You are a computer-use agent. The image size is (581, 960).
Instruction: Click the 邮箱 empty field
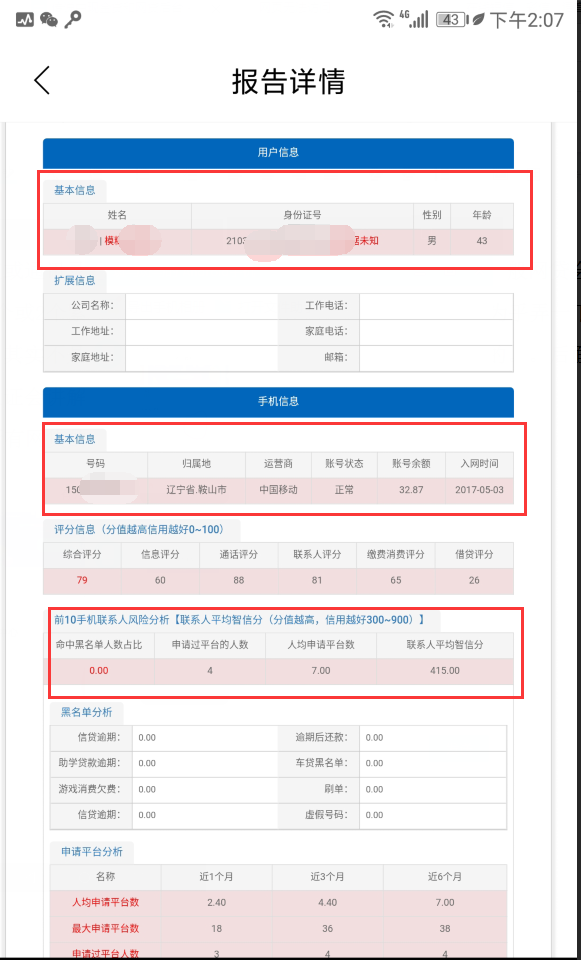point(436,358)
